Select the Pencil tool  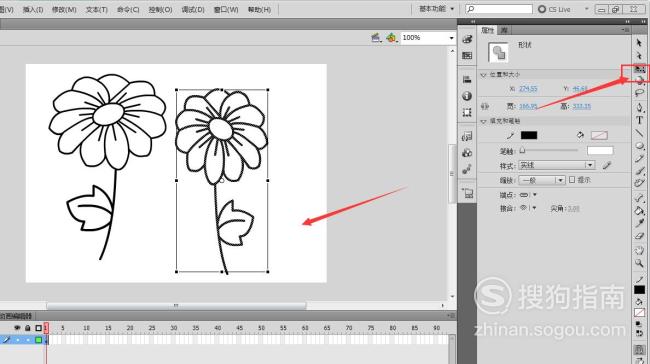coord(639,158)
